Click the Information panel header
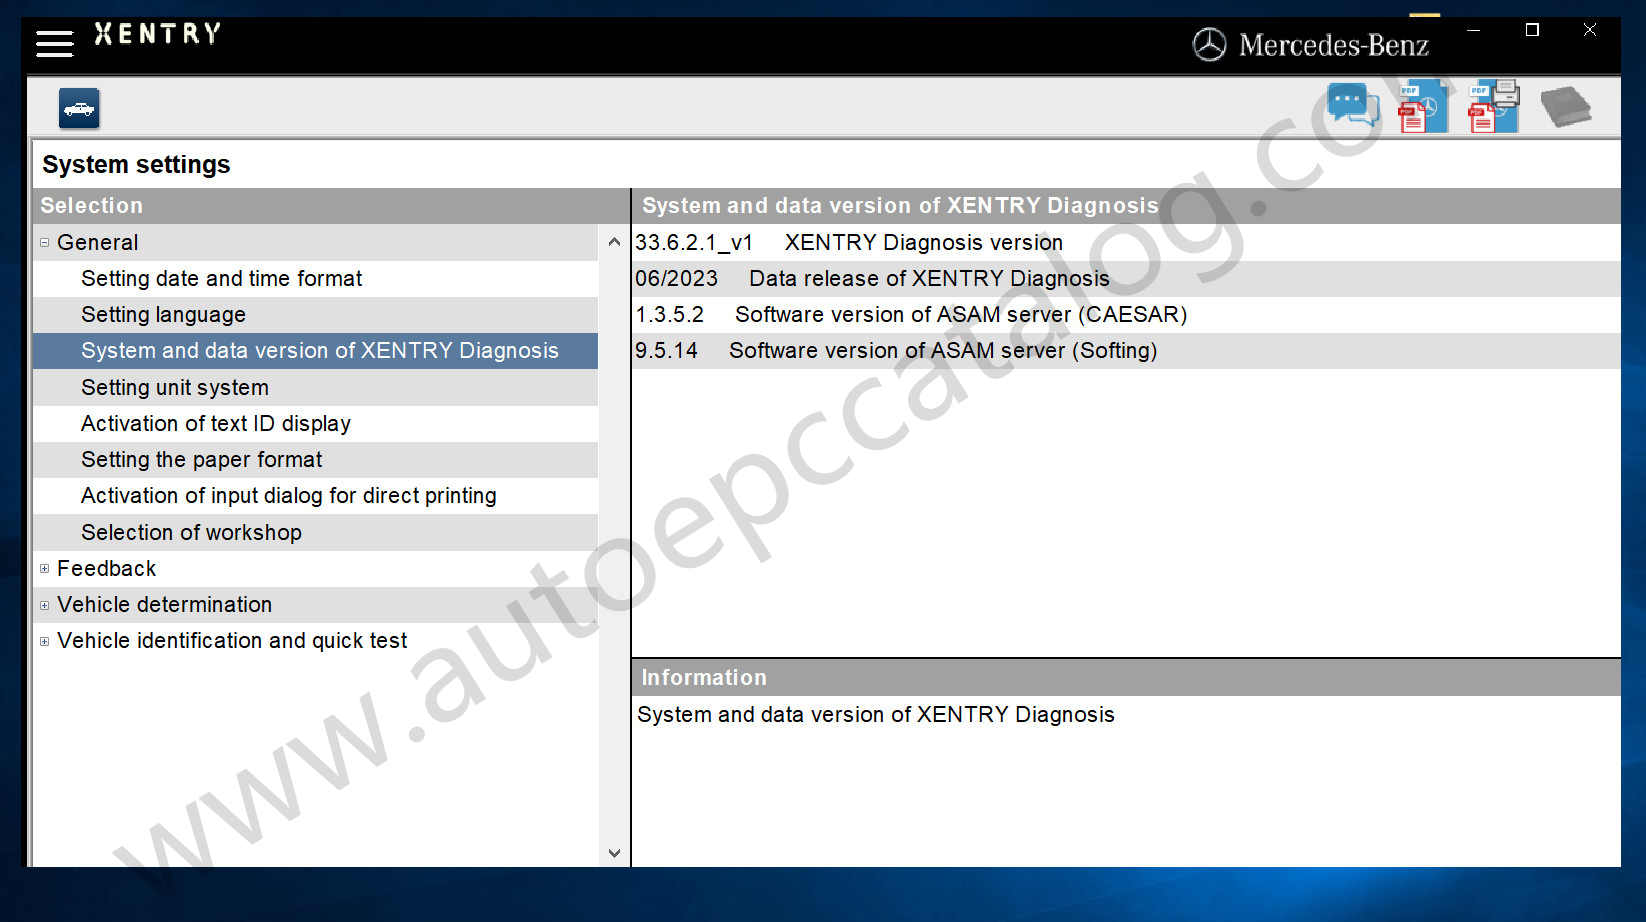The image size is (1646, 922). coord(1126,678)
